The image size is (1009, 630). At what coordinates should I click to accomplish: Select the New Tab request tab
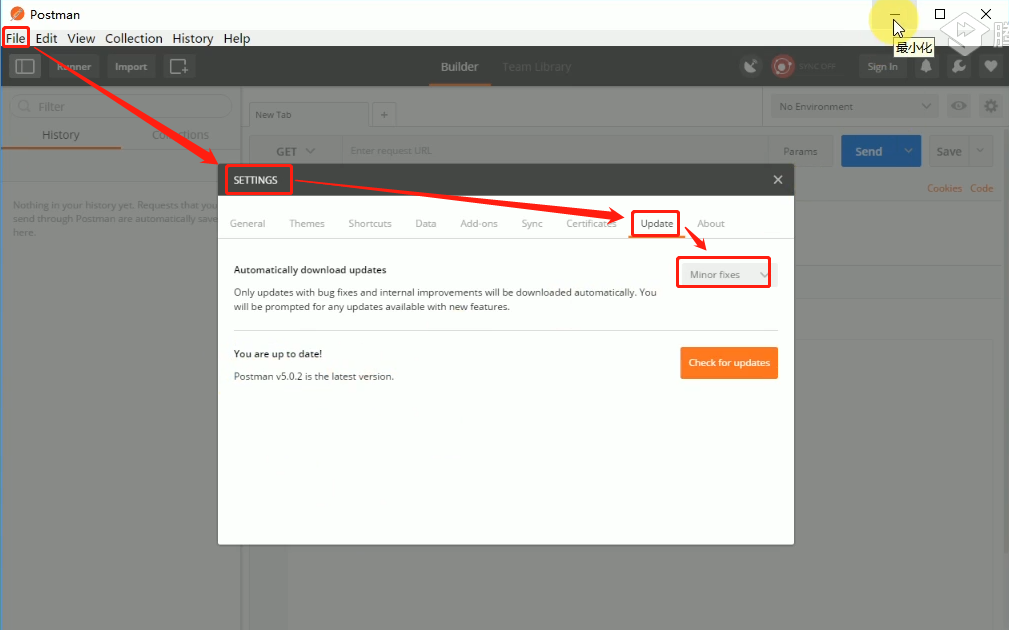(x=309, y=115)
